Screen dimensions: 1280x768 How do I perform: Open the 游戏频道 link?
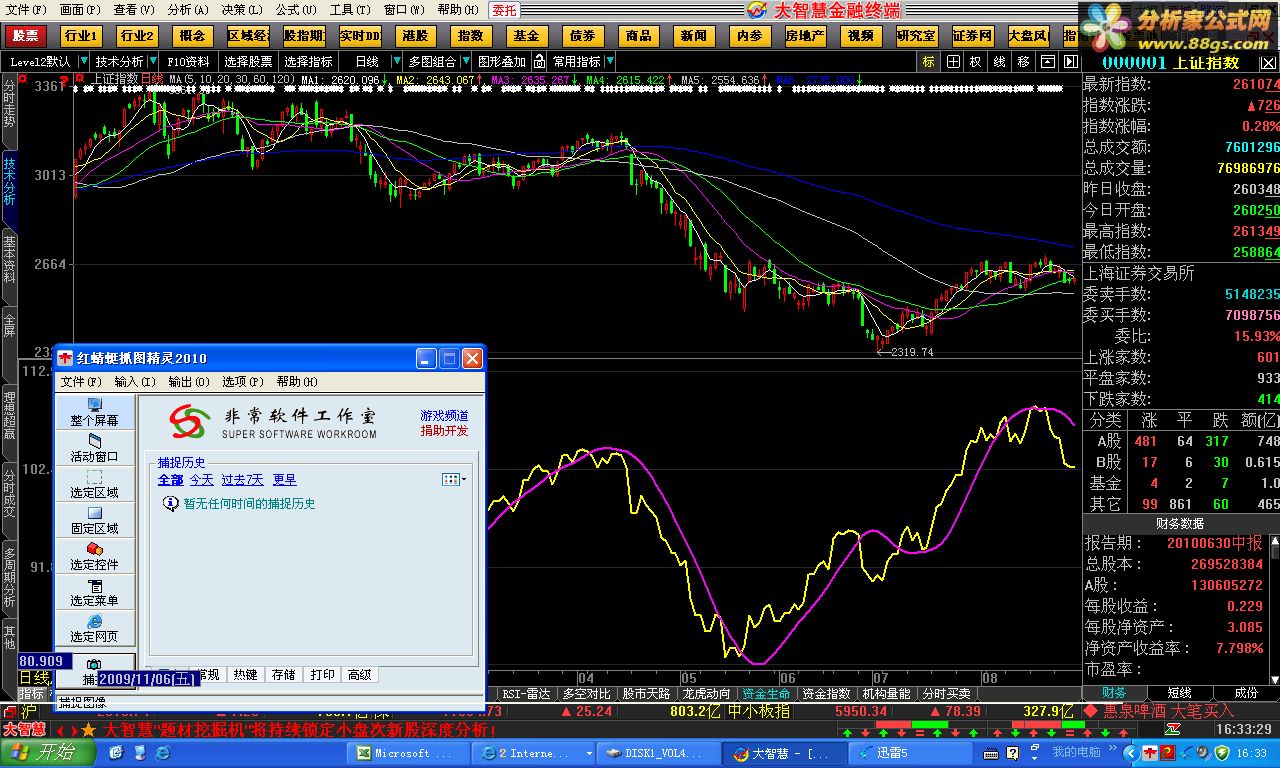click(x=444, y=415)
